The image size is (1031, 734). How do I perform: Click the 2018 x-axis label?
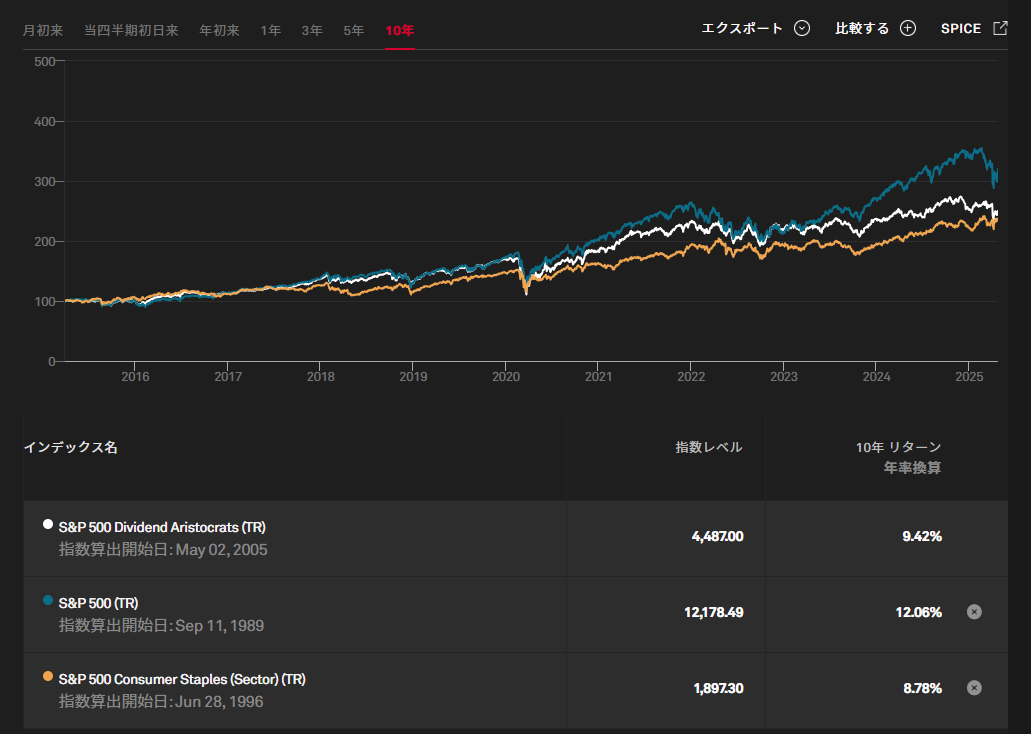click(321, 377)
